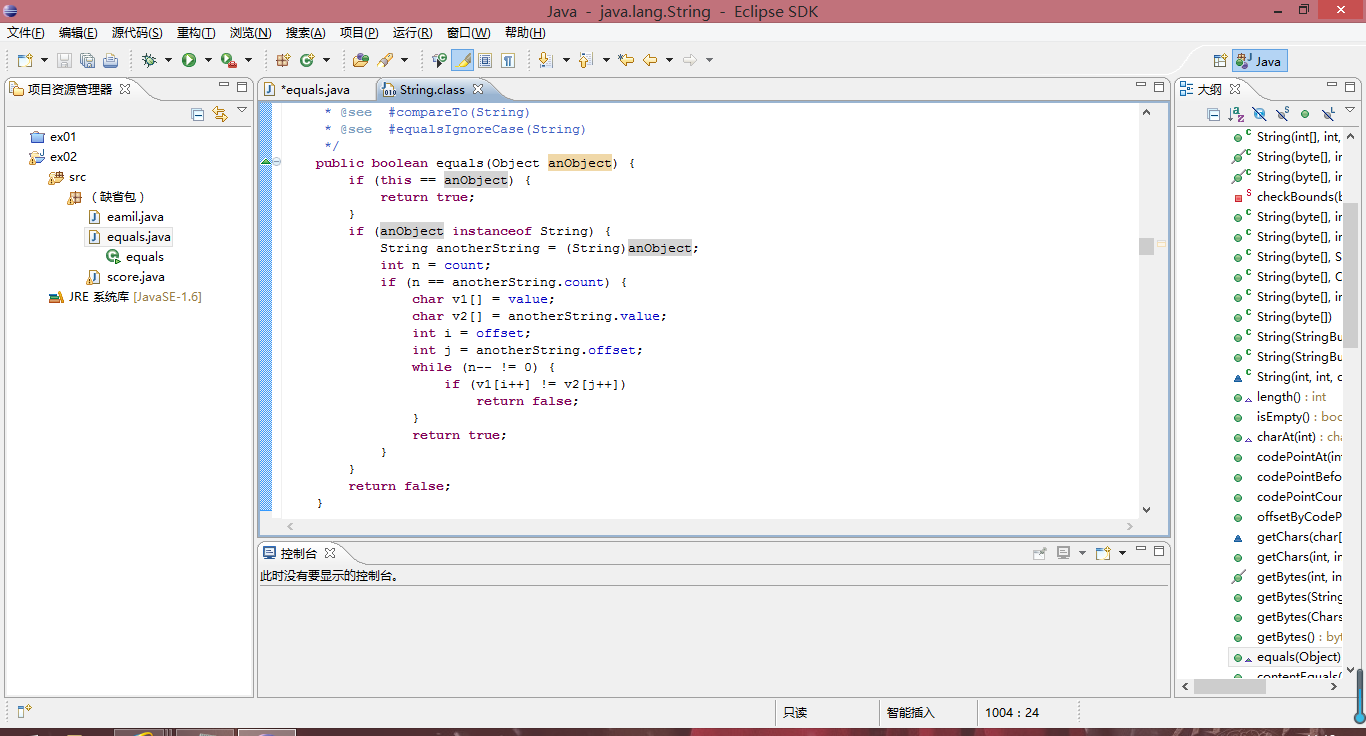Image resolution: width=1366 pixels, height=736 pixels.
Task: Click the editor vertical scrollbar down arrow
Action: click(x=1146, y=509)
